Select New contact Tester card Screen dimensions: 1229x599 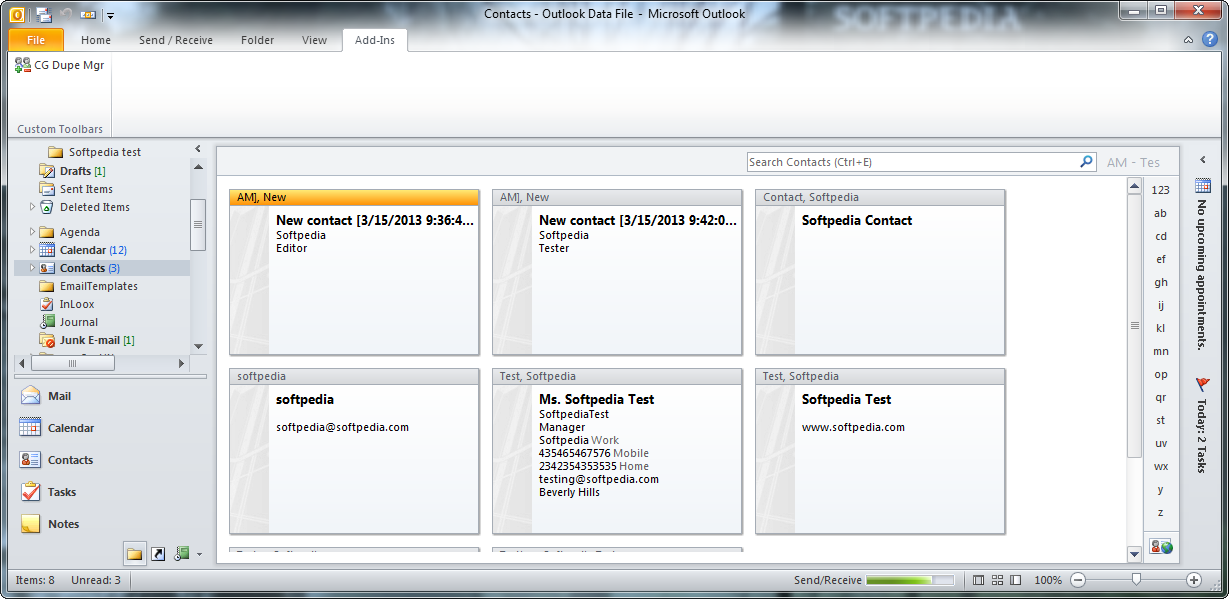(617, 272)
